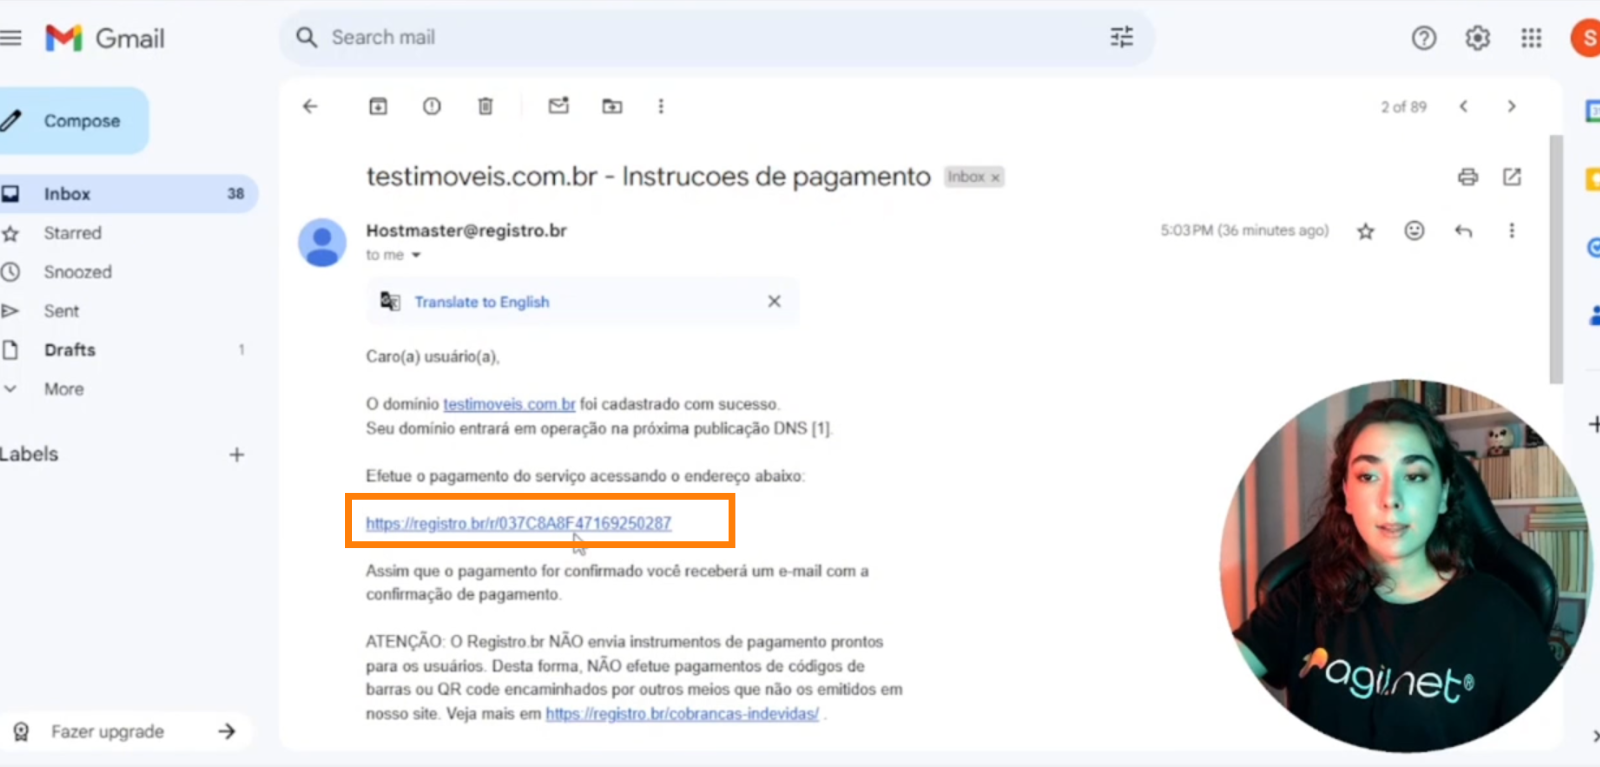Image resolution: width=1600 pixels, height=767 pixels.
Task: Click the Gmail logo
Action: click(105, 38)
